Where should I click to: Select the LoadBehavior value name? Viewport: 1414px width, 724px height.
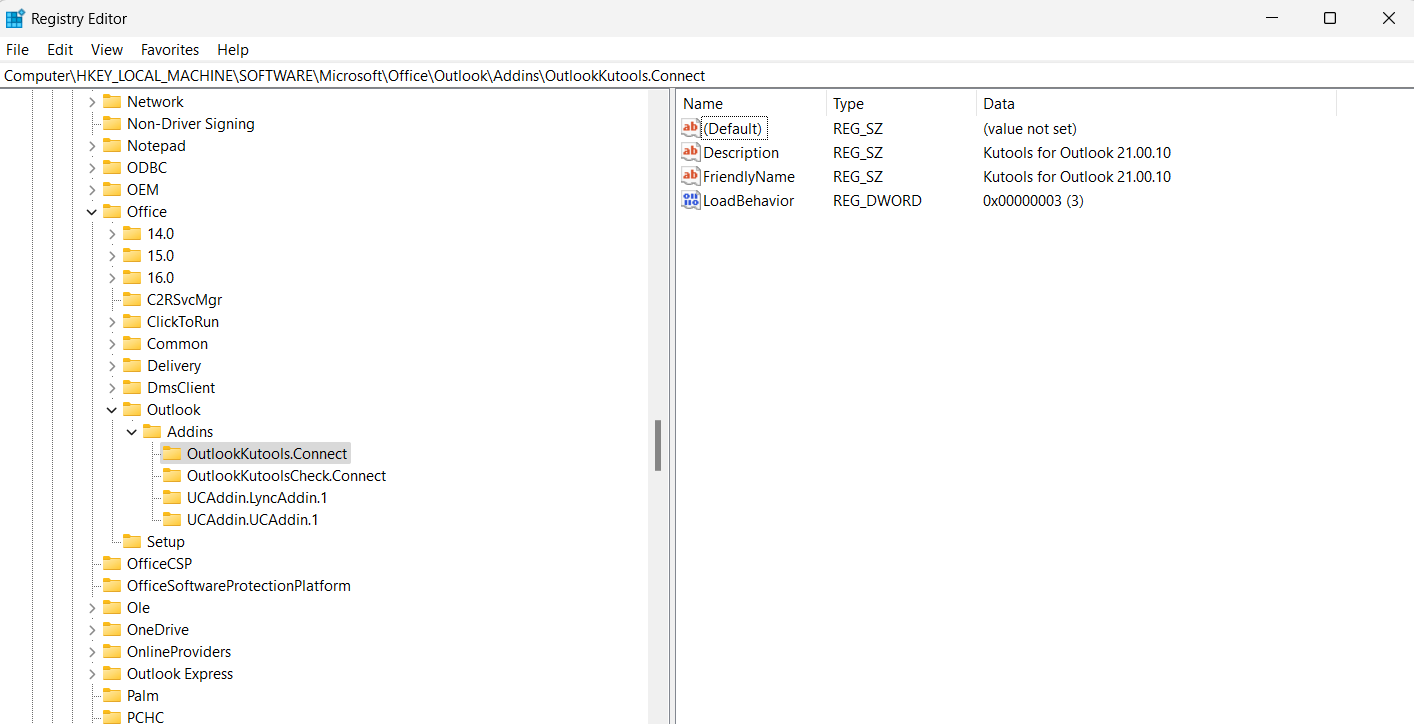click(748, 200)
